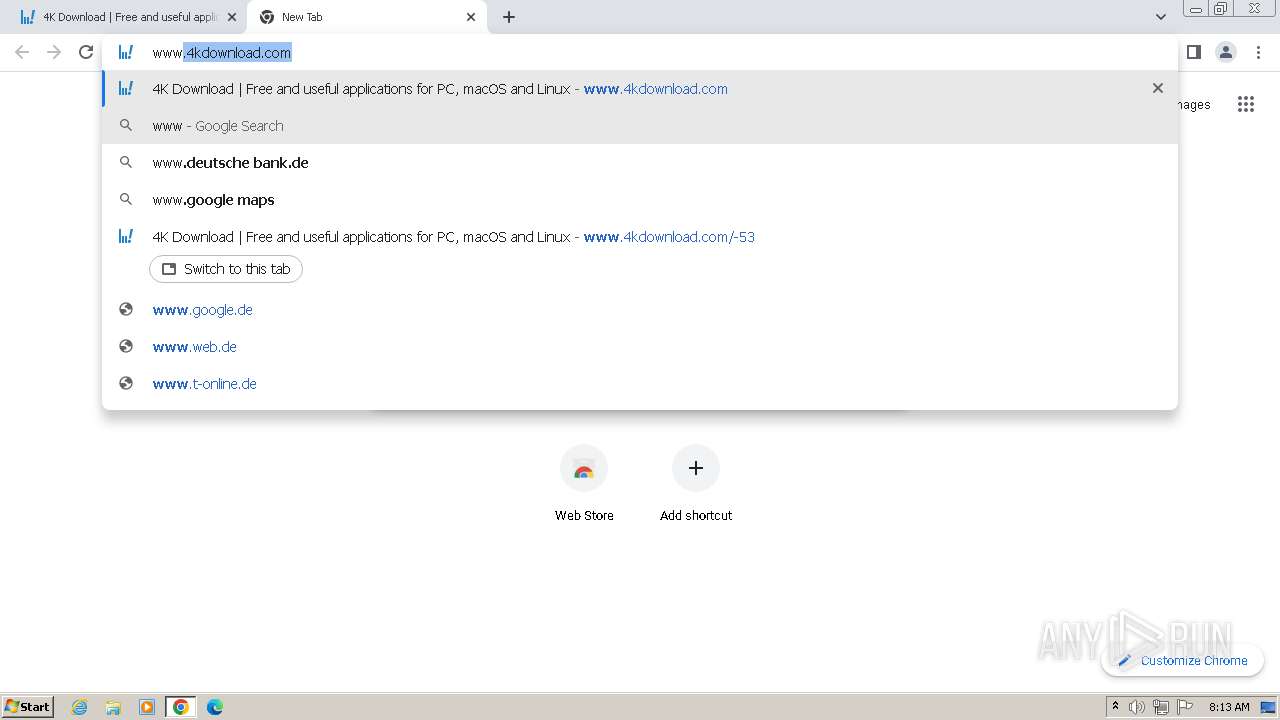The height and width of the screenshot is (720, 1280).
Task: Click search icon beside www.google maps
Action: (x=126, y=199)
